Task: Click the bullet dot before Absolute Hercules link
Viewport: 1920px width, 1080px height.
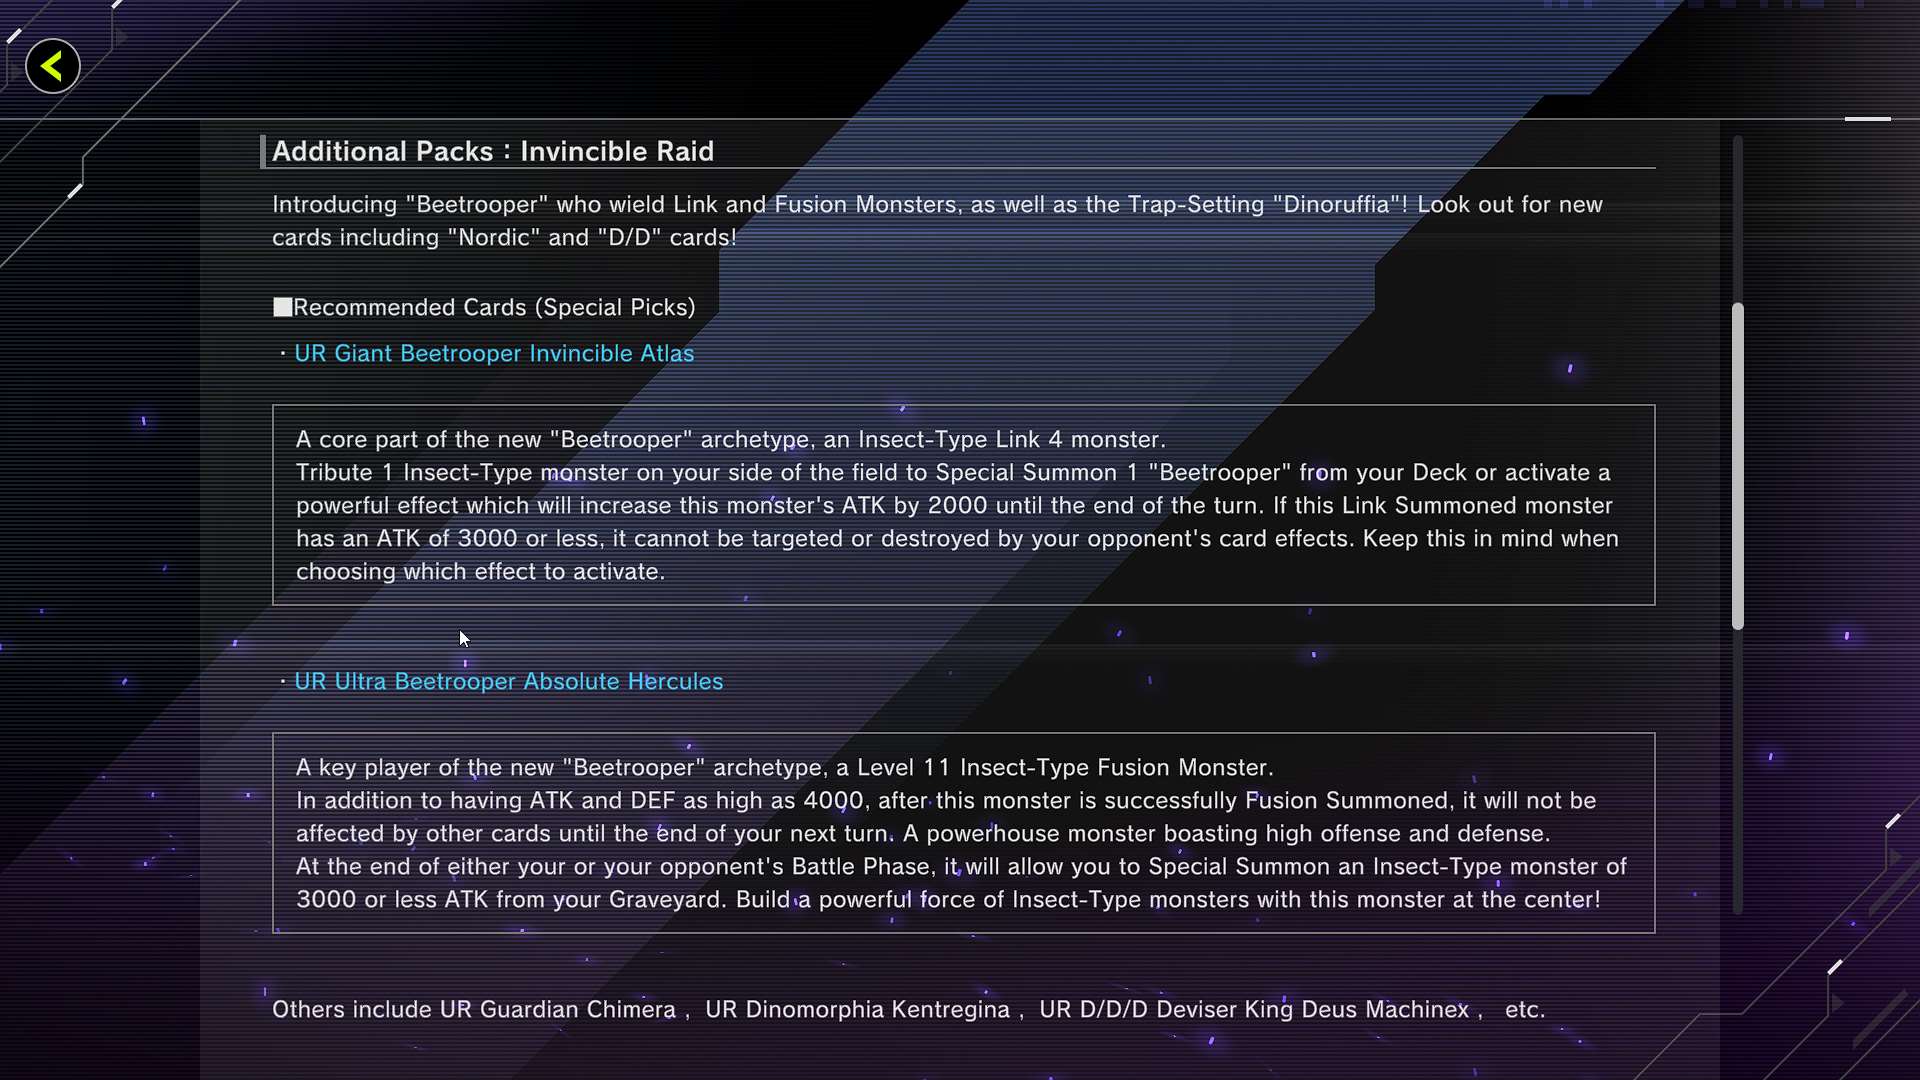Action: 283,682
